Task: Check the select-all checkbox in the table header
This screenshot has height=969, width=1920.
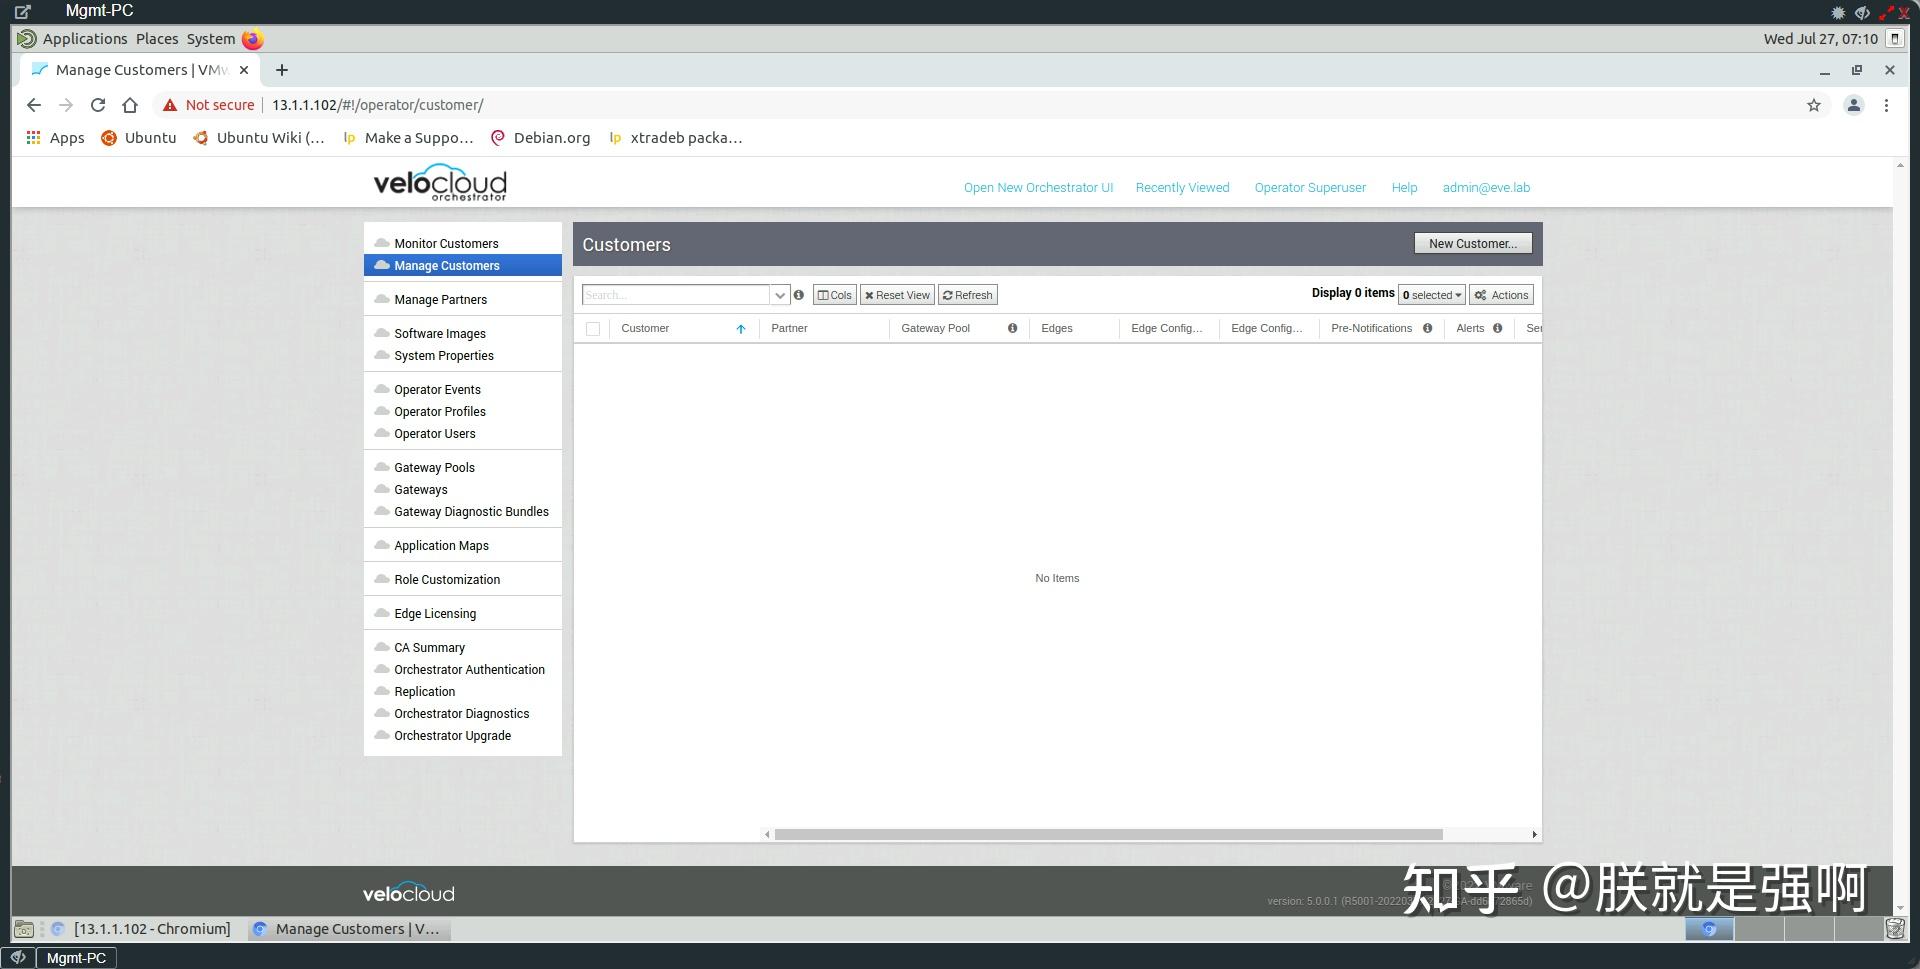Action: [593, 328]
